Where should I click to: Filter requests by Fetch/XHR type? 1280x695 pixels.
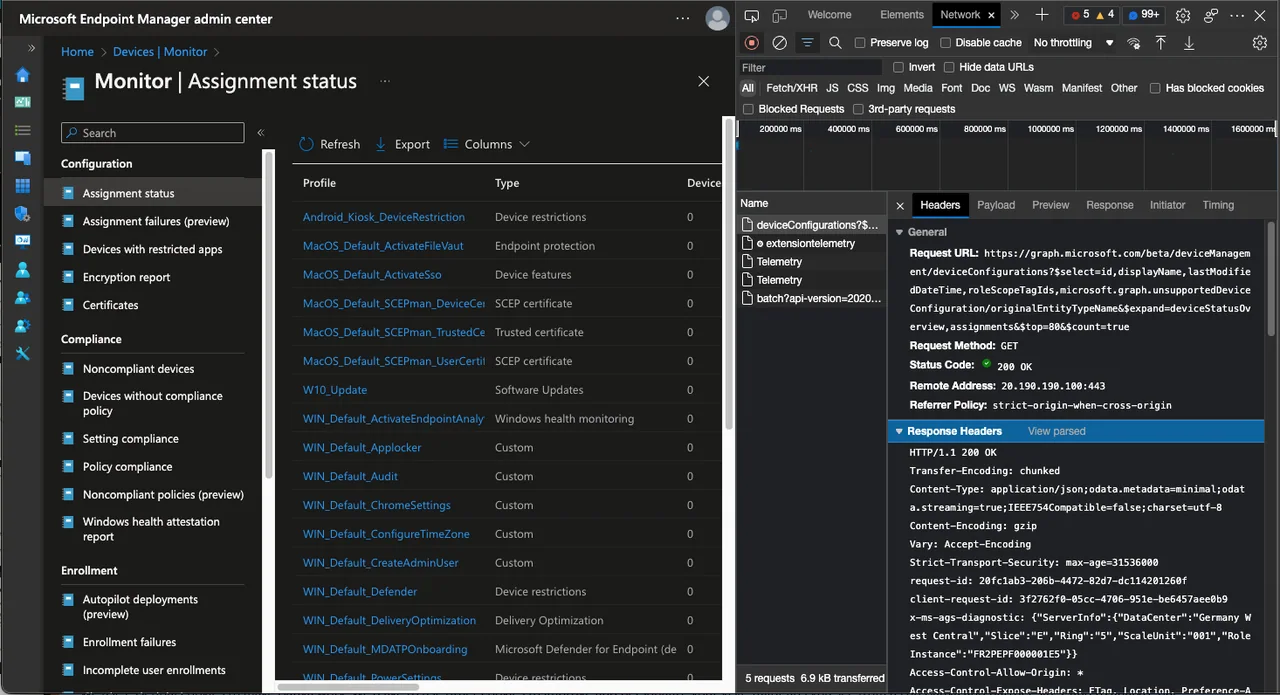pos(791,88)
